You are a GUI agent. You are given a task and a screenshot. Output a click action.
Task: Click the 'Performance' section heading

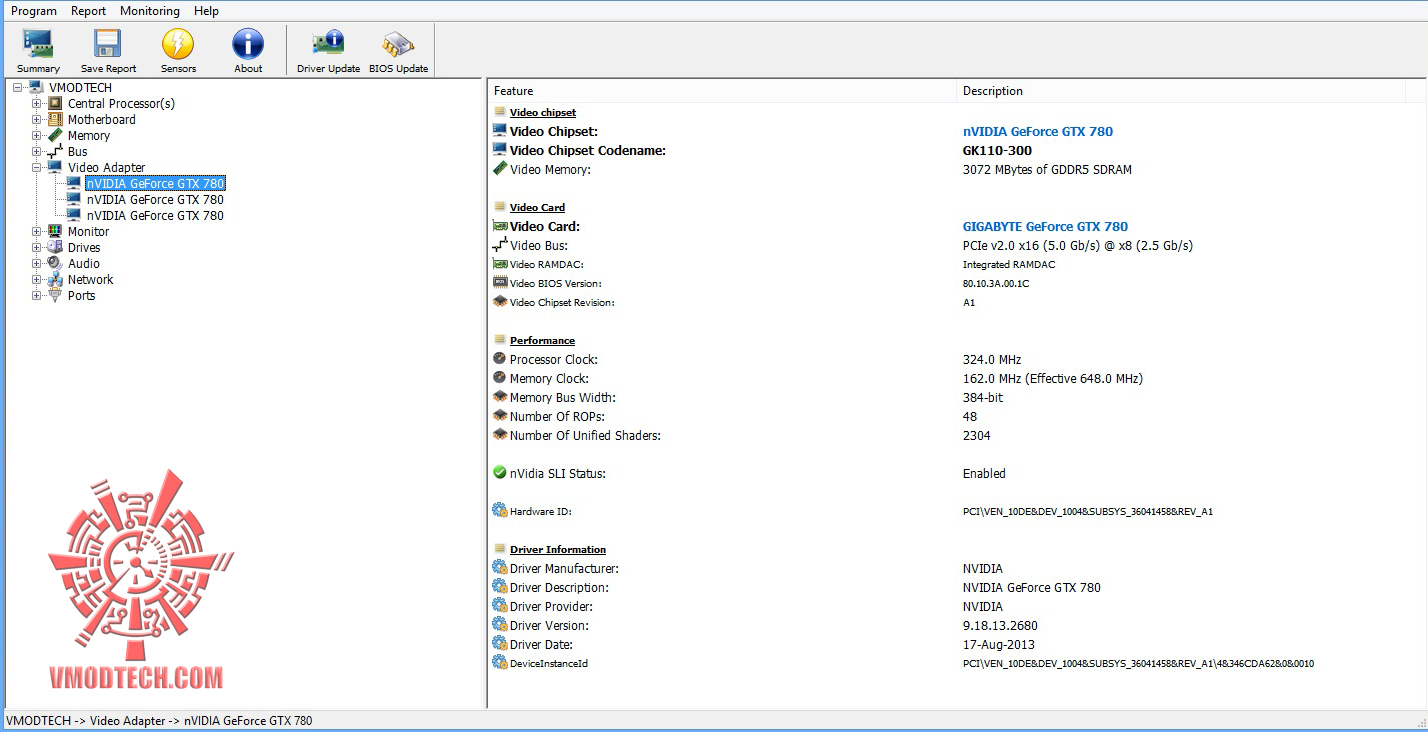[542, 340]
